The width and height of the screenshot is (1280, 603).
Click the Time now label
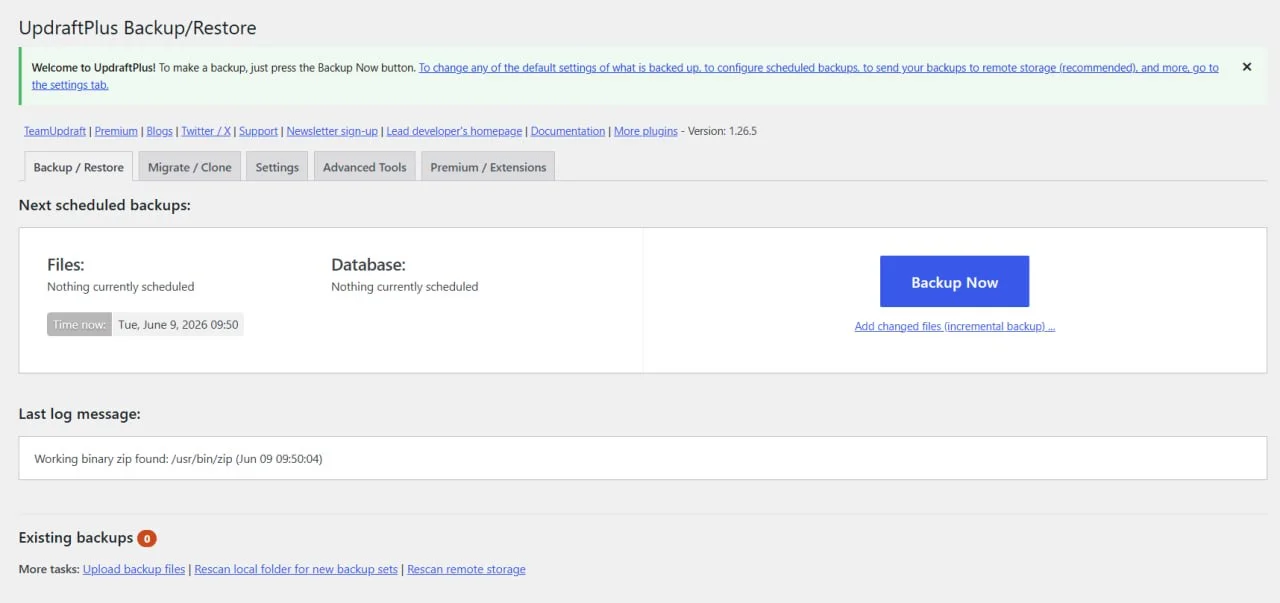[79, 325]
